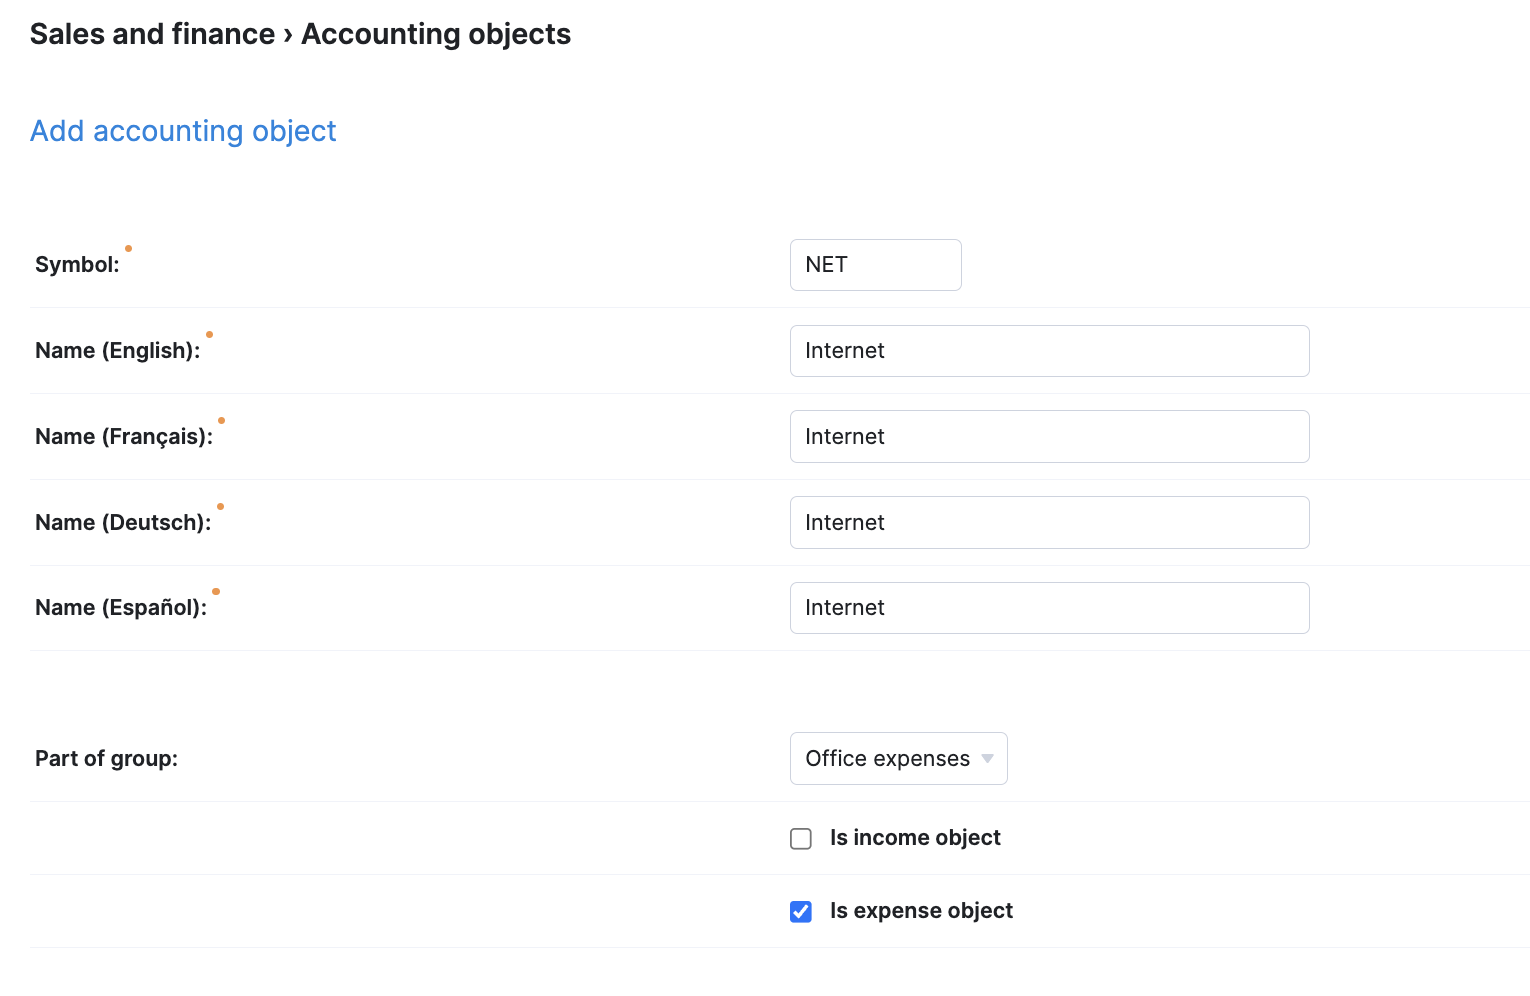Click the Name (Français) input field
This screenshot has height=996, width=1530.
[1049, 437]
